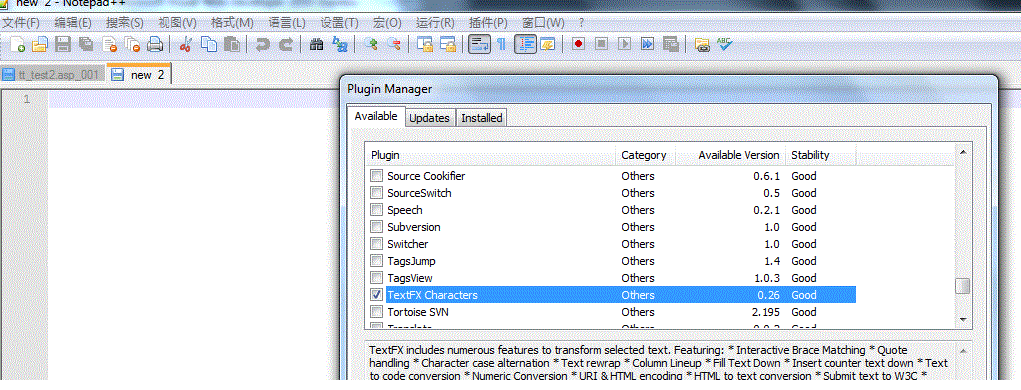Click the Zoom In magnifier icon
This screenshot has height=390, width=1021.
tap(371, 44)
